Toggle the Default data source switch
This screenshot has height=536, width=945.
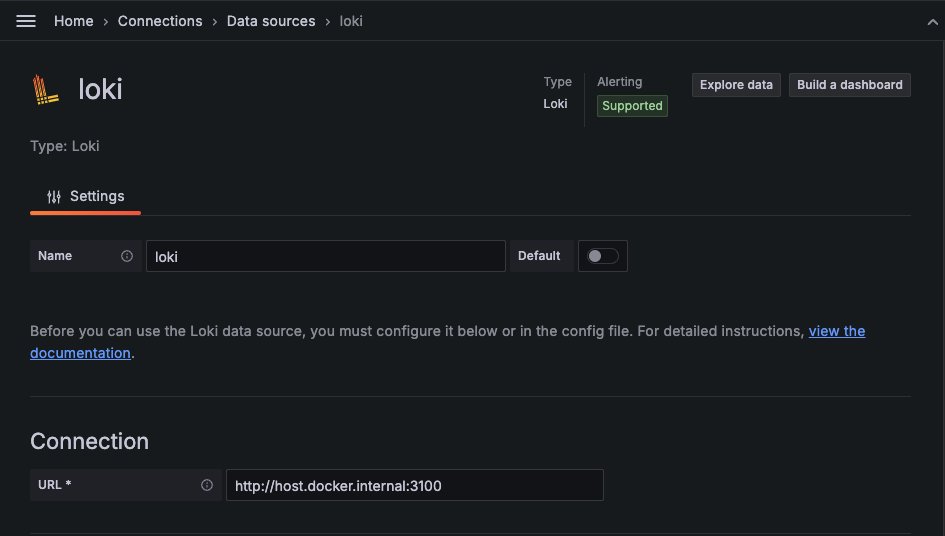pyautogui.click(x=602, y=256)
